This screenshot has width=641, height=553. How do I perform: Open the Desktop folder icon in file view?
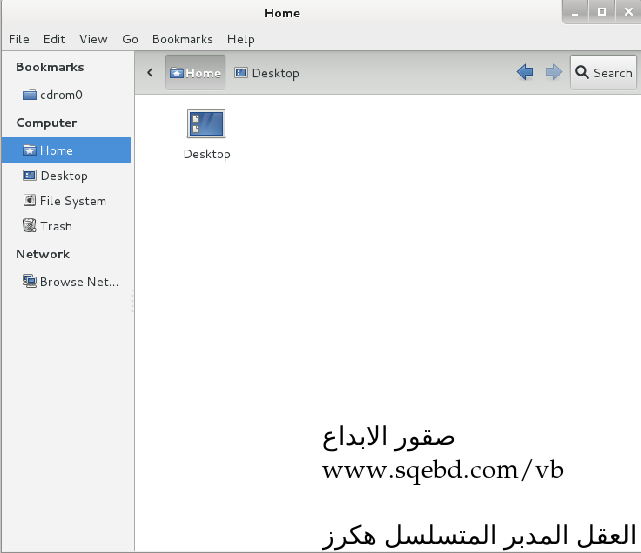(x=206, y=125)
